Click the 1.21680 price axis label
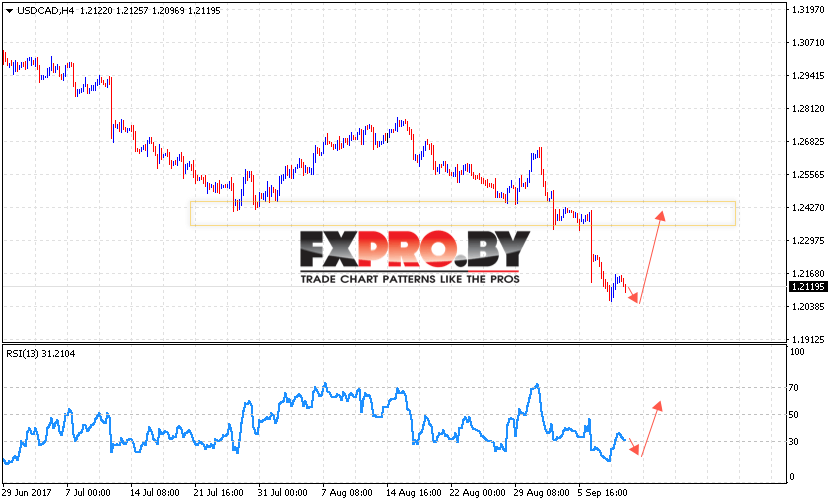 pos(808,273)
